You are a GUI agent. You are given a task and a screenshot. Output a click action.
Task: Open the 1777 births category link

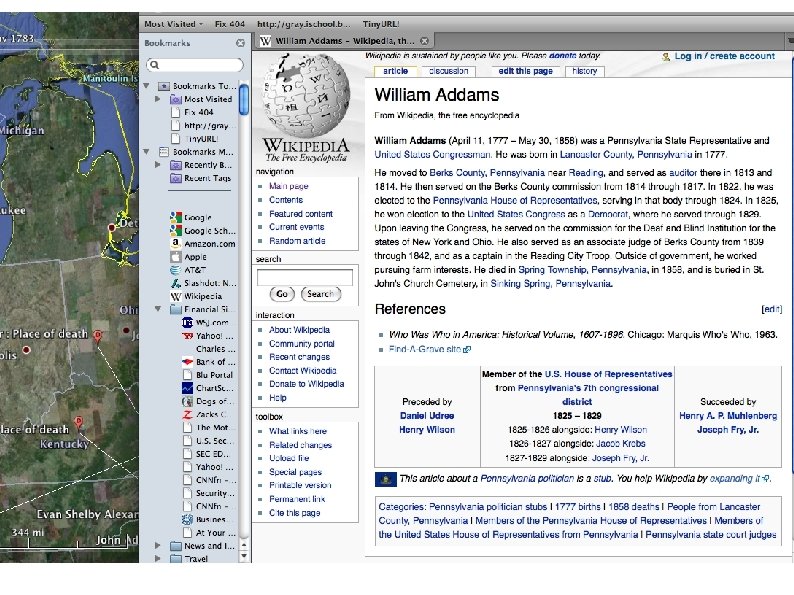(577, 507)
